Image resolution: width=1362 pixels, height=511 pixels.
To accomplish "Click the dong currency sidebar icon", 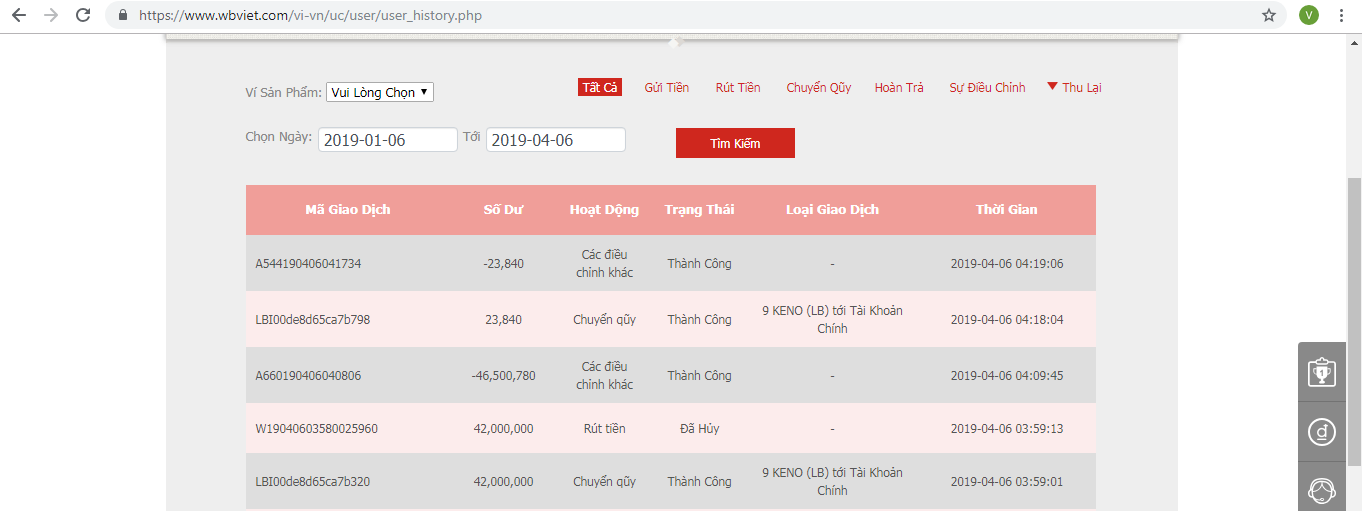I will (1322, 432).
